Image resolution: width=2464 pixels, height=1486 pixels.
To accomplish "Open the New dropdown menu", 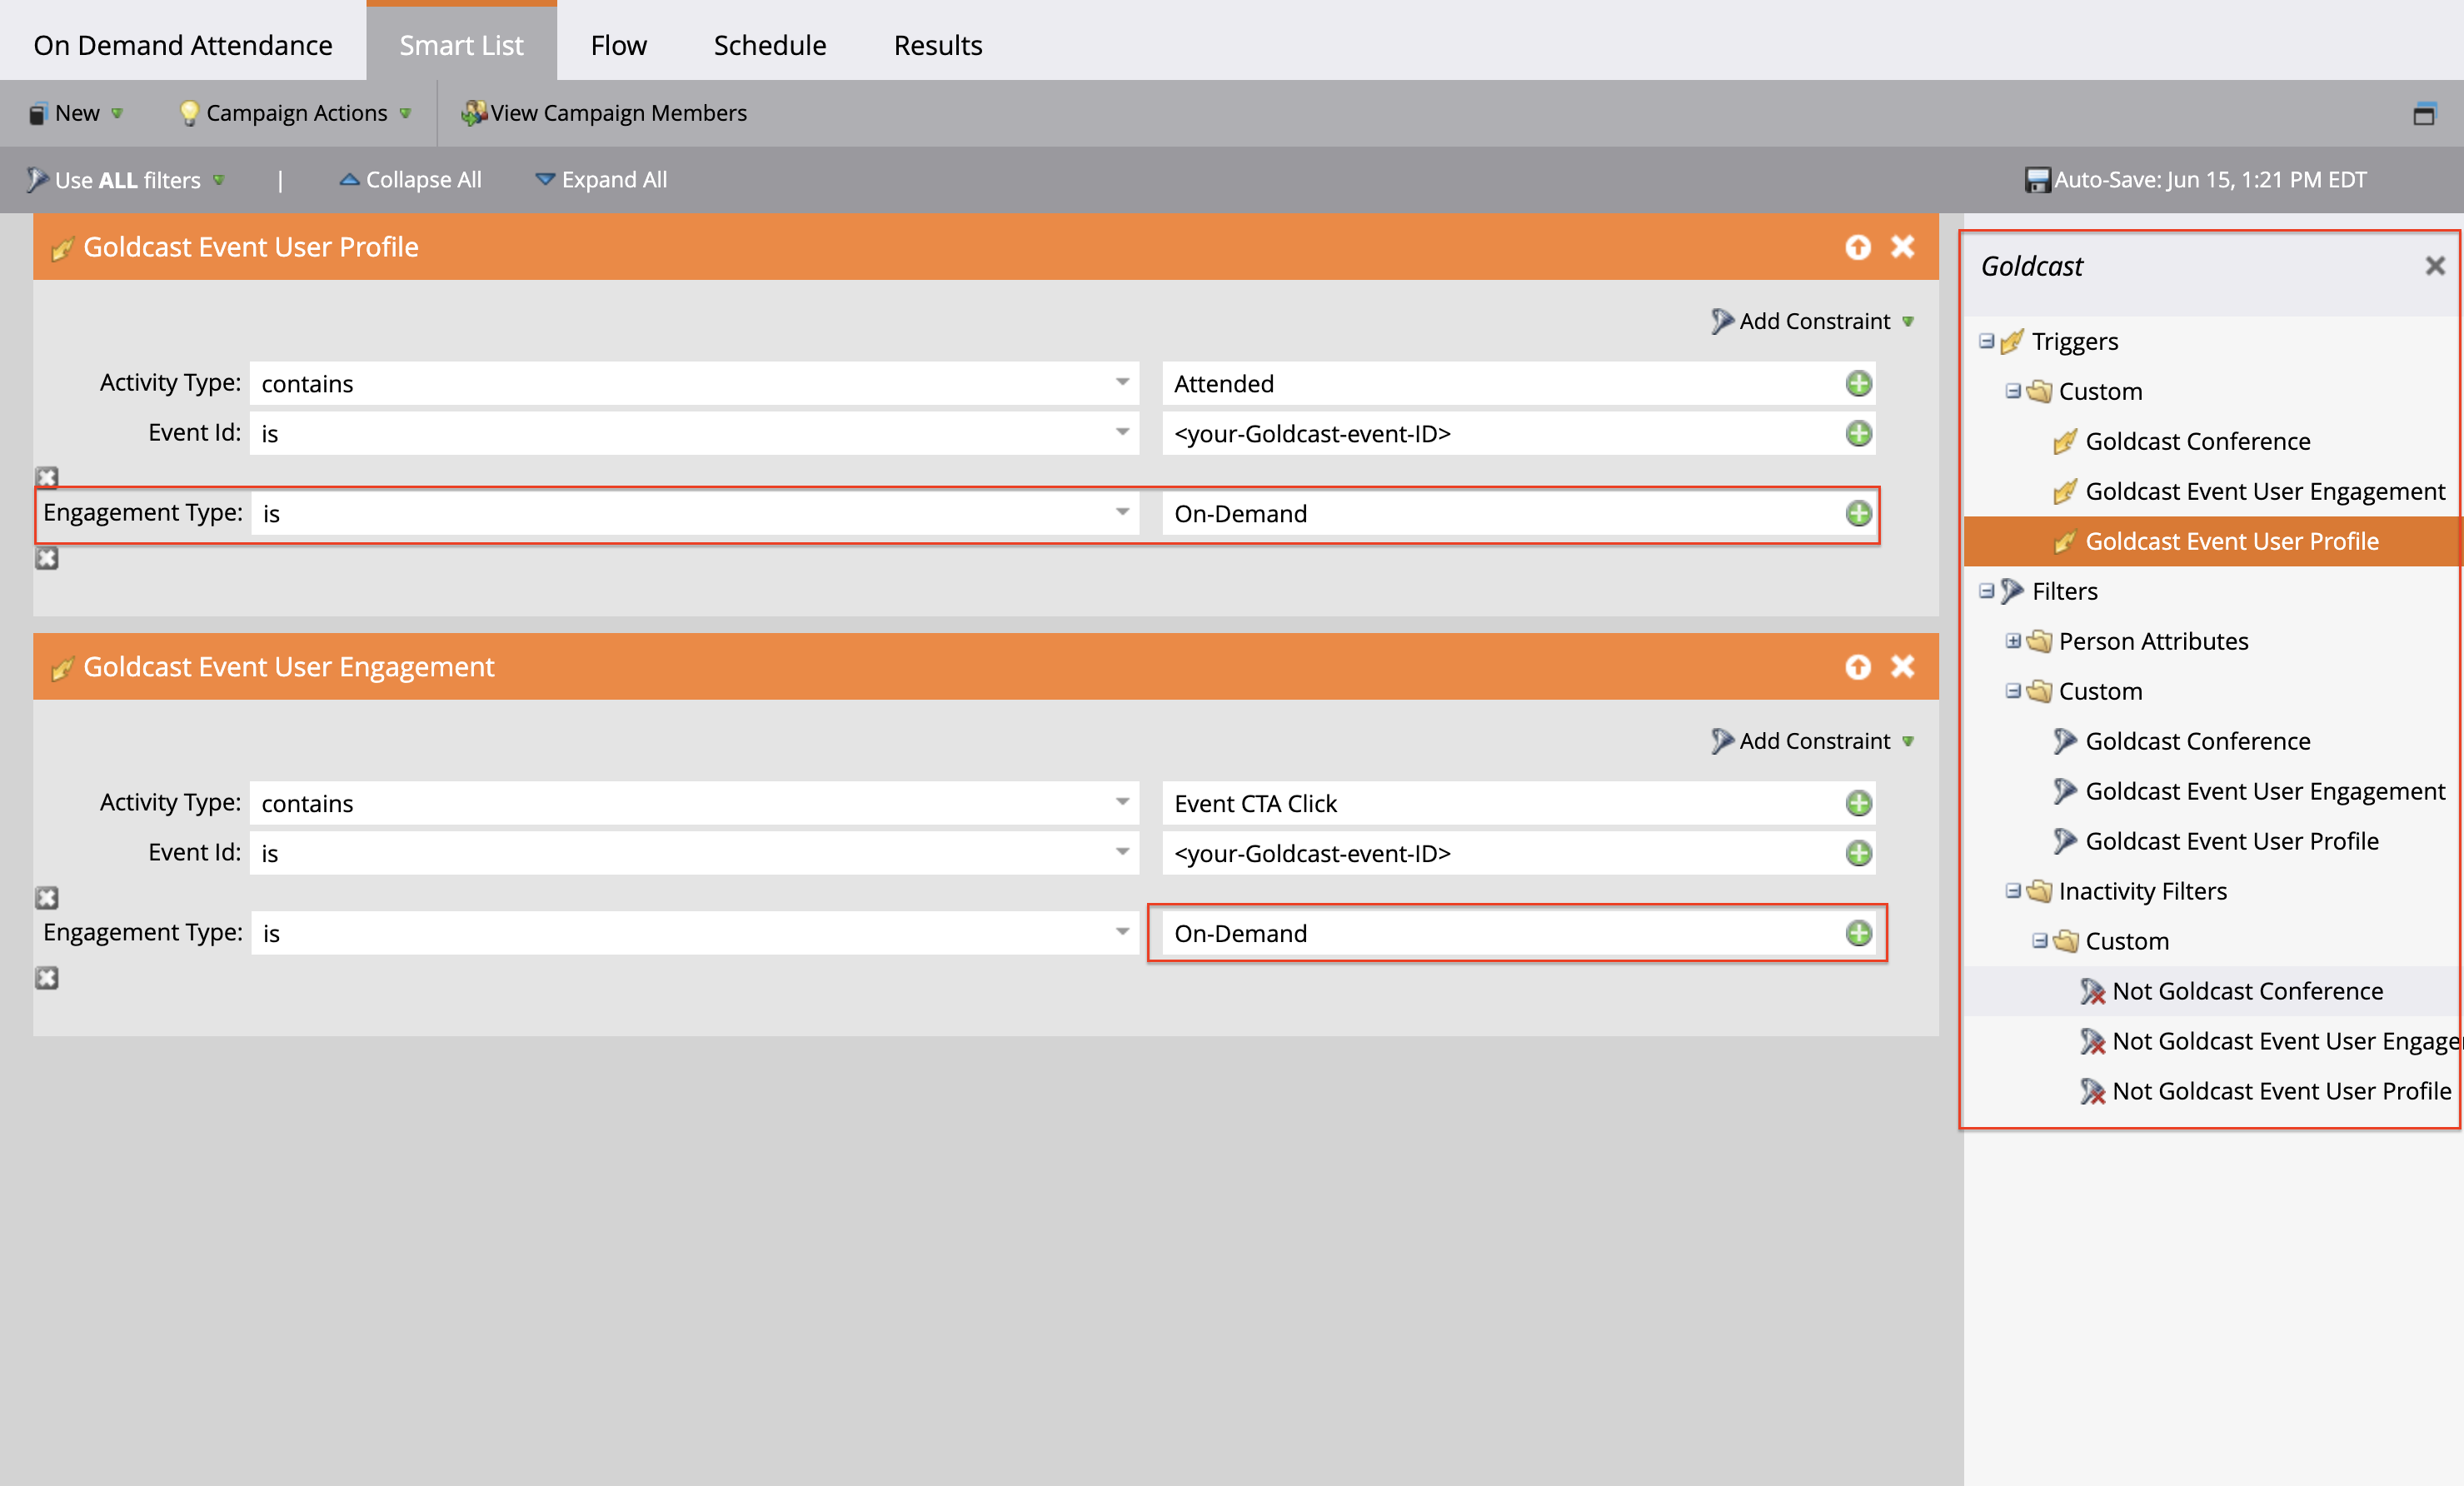I will tap(76, 113).
